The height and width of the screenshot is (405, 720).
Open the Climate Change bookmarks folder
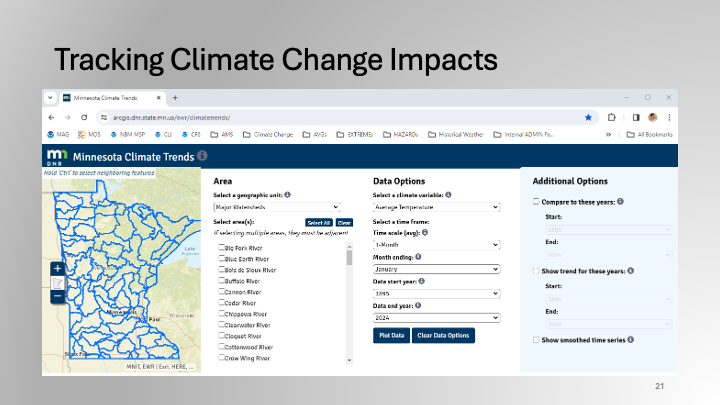[268, 135]
